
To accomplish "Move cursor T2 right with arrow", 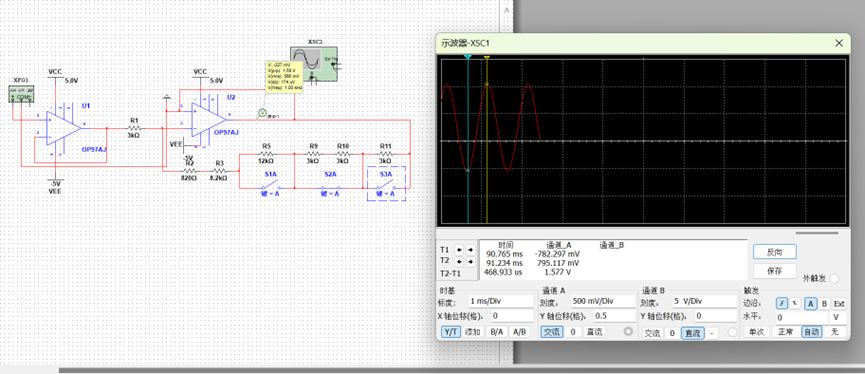I will click(x=470, y=261).
